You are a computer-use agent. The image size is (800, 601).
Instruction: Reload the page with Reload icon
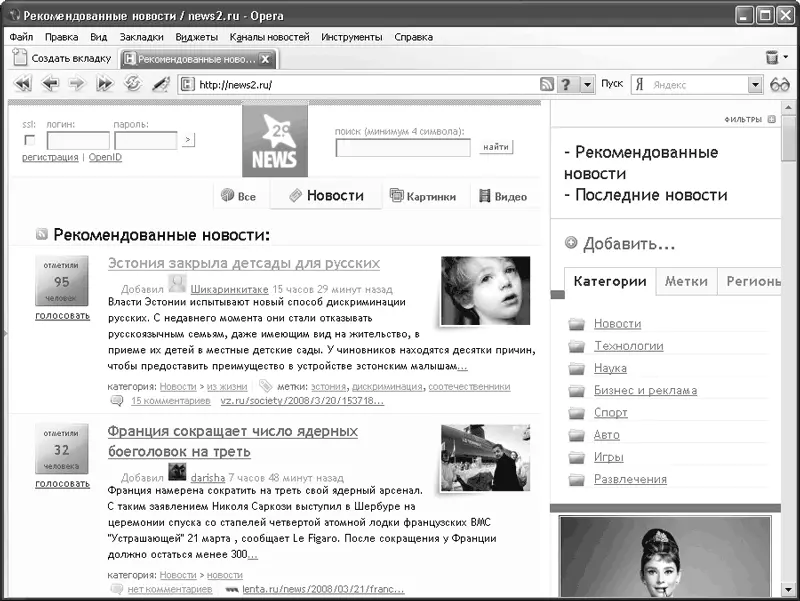pyautogui.click(x=133, y=83)
